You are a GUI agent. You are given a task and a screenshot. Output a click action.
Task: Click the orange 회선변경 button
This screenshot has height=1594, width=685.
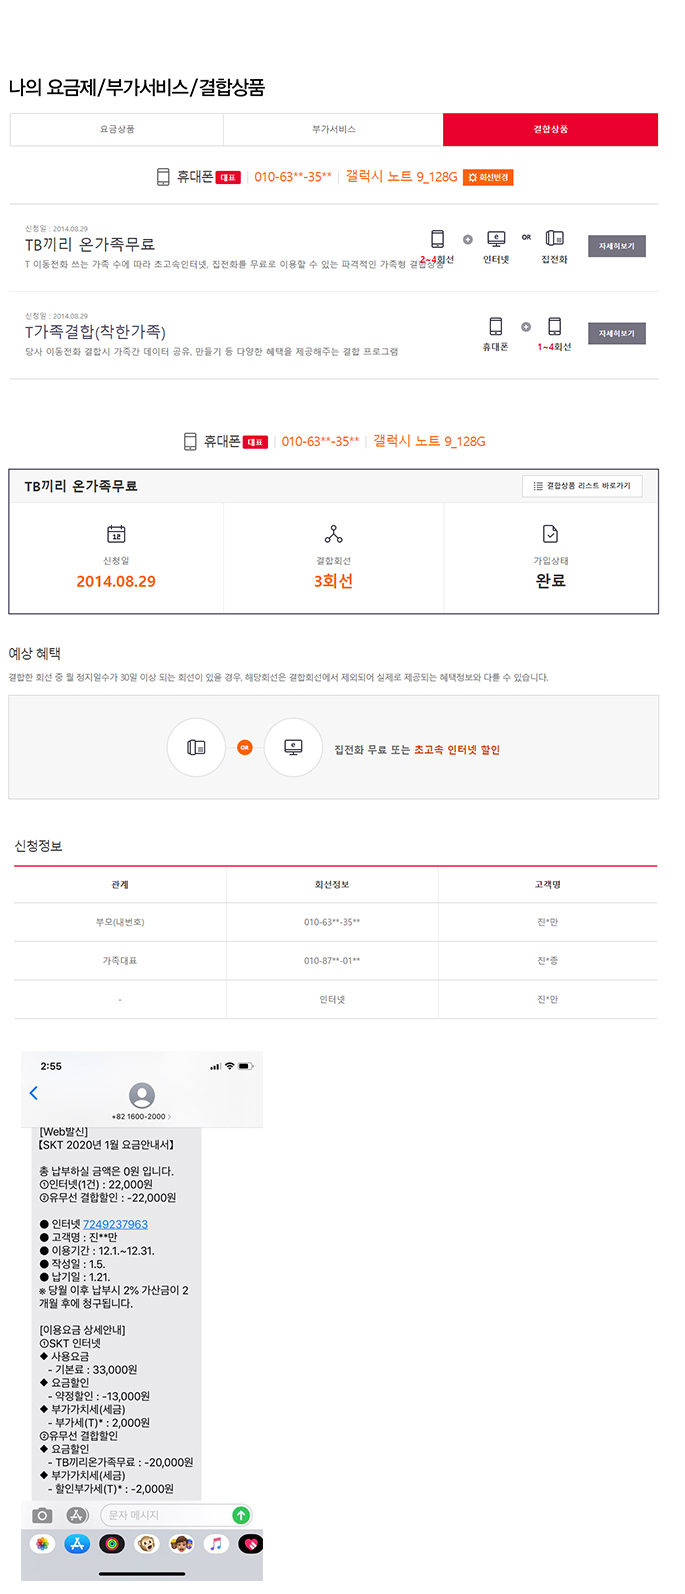[x=489, y=177]
